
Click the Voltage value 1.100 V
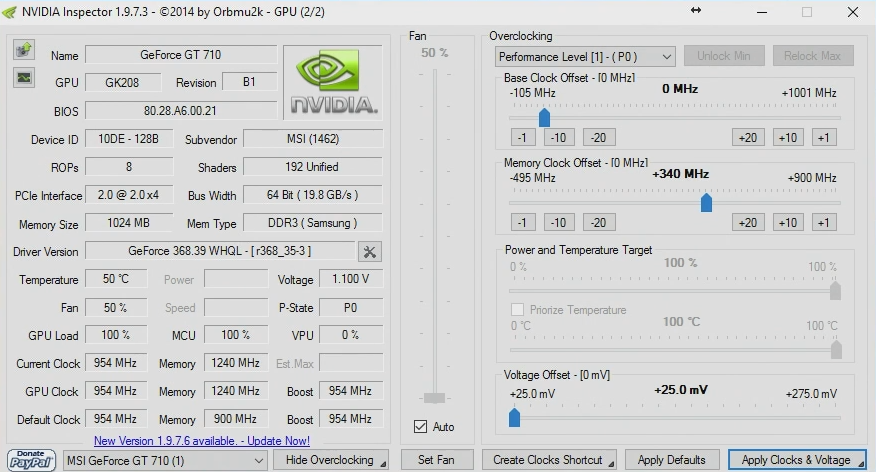click(351, 279)
